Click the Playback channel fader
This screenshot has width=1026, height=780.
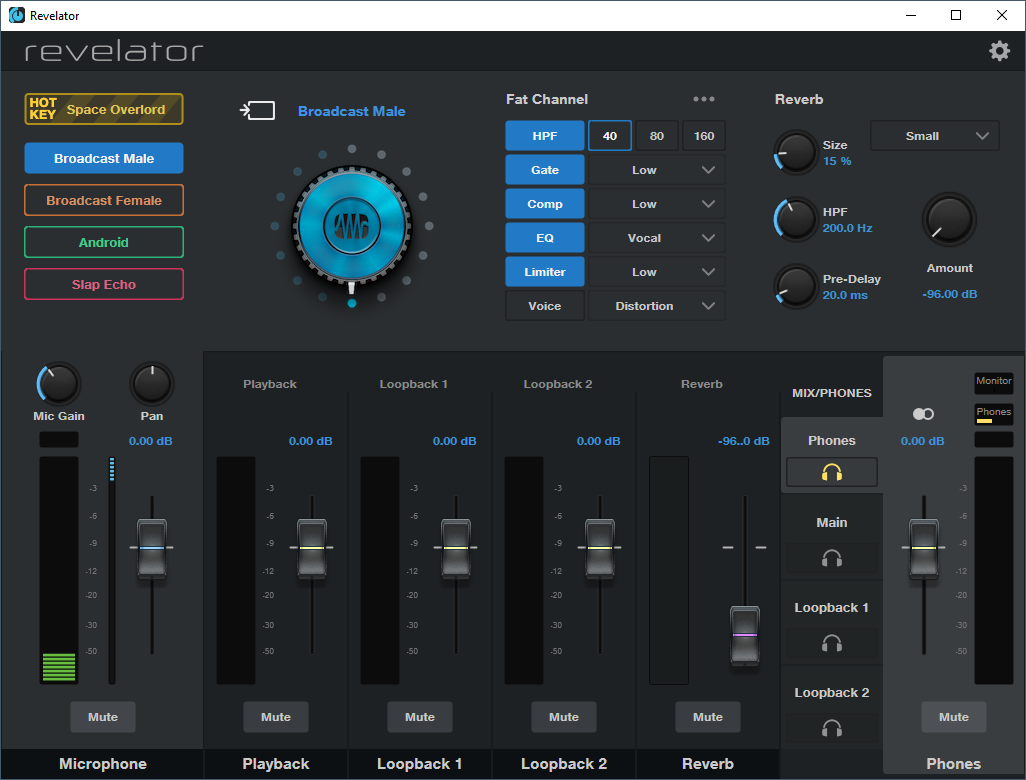tap(311, 548)
